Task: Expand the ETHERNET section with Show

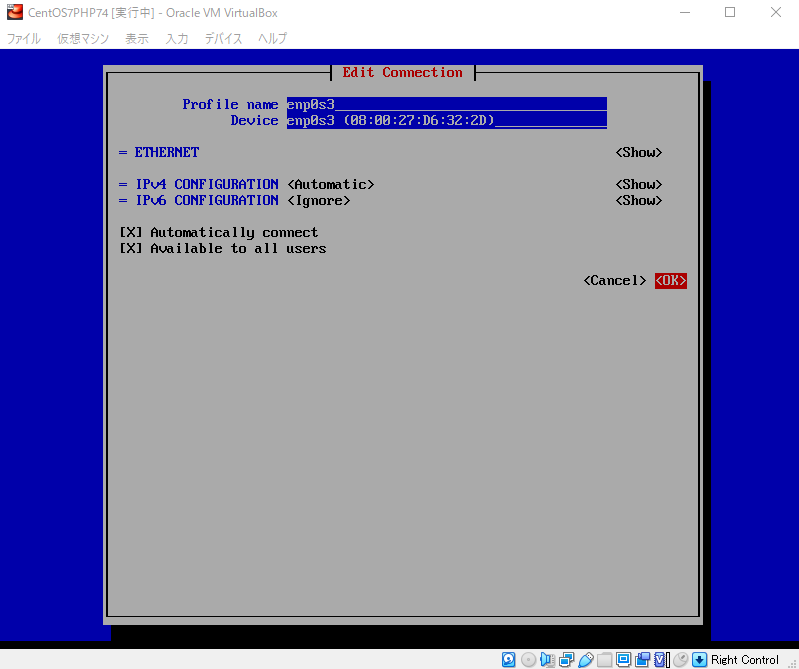Action: point(638,152)
